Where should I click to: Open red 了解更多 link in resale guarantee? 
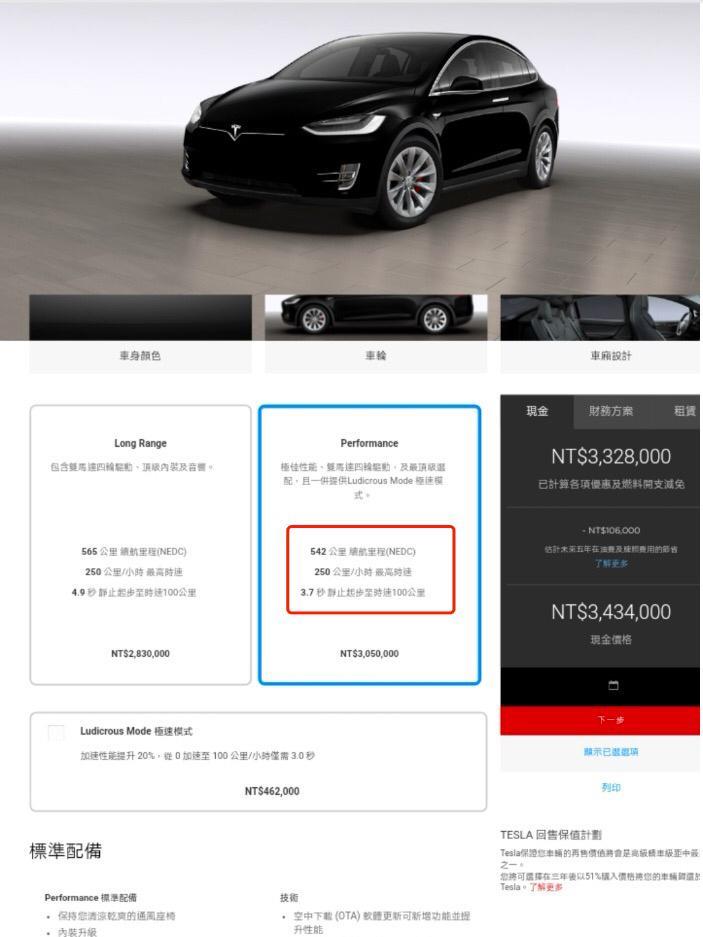tap(546, 887)
